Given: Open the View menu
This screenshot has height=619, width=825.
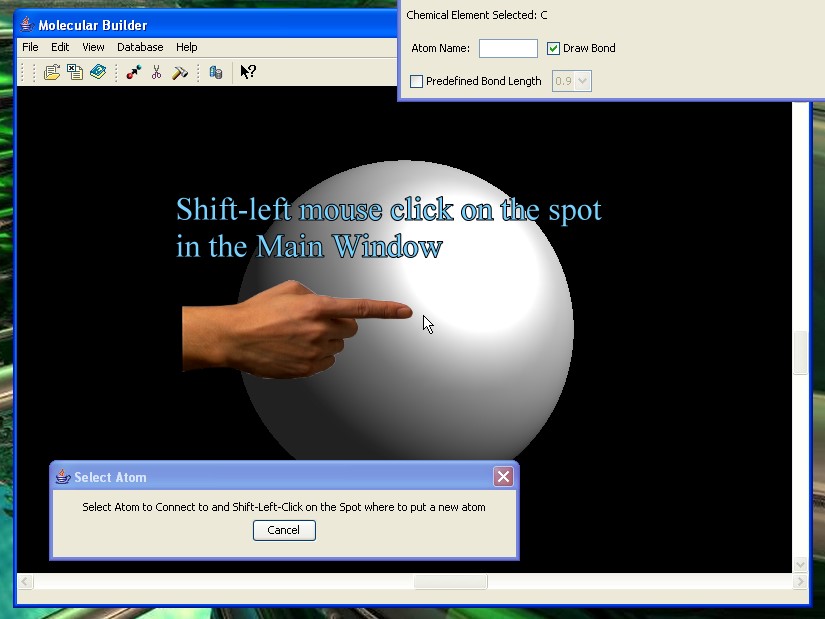Looking at the screenshot, I should (93, 47).
